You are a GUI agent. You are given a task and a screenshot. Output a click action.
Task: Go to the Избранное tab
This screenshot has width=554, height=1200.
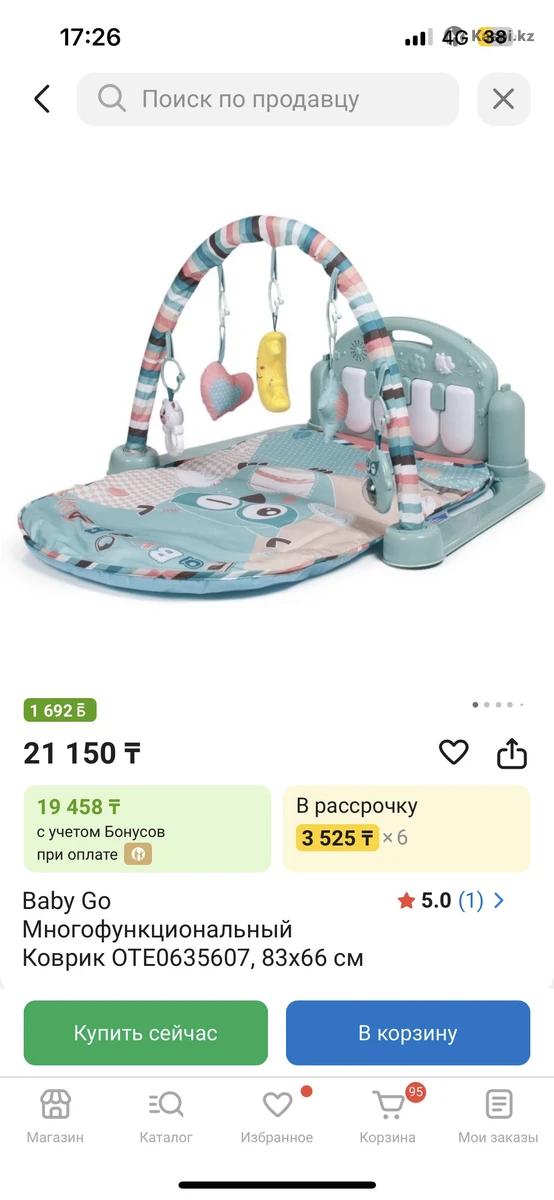[x=277, y=1117]
